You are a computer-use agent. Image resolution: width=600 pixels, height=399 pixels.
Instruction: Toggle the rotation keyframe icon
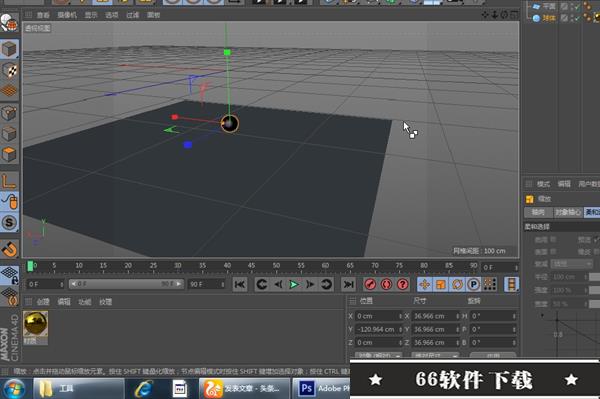[457, 284]
